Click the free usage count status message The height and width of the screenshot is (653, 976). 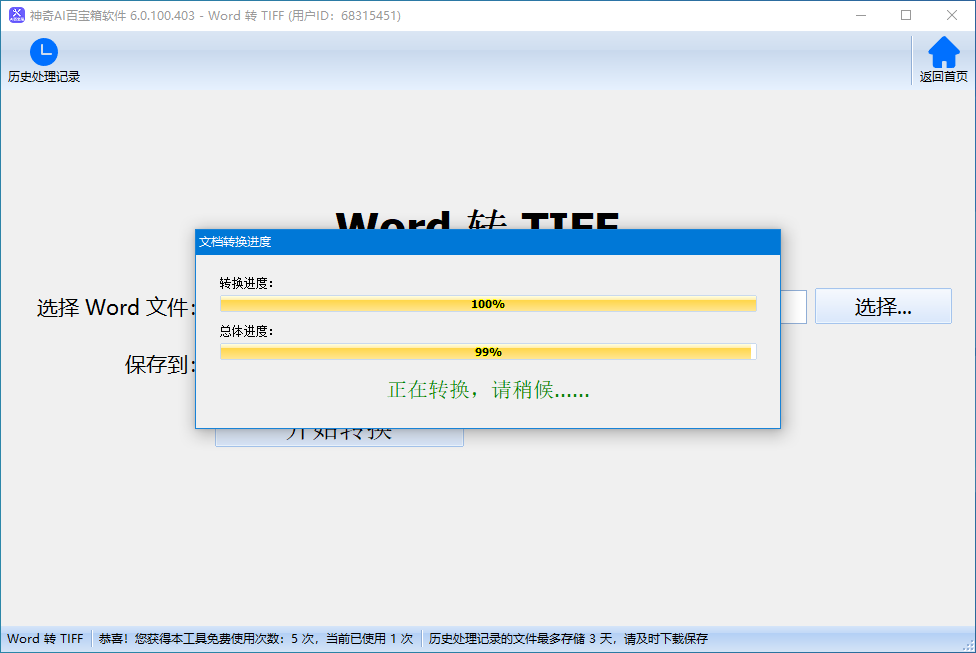click(256, 639)
